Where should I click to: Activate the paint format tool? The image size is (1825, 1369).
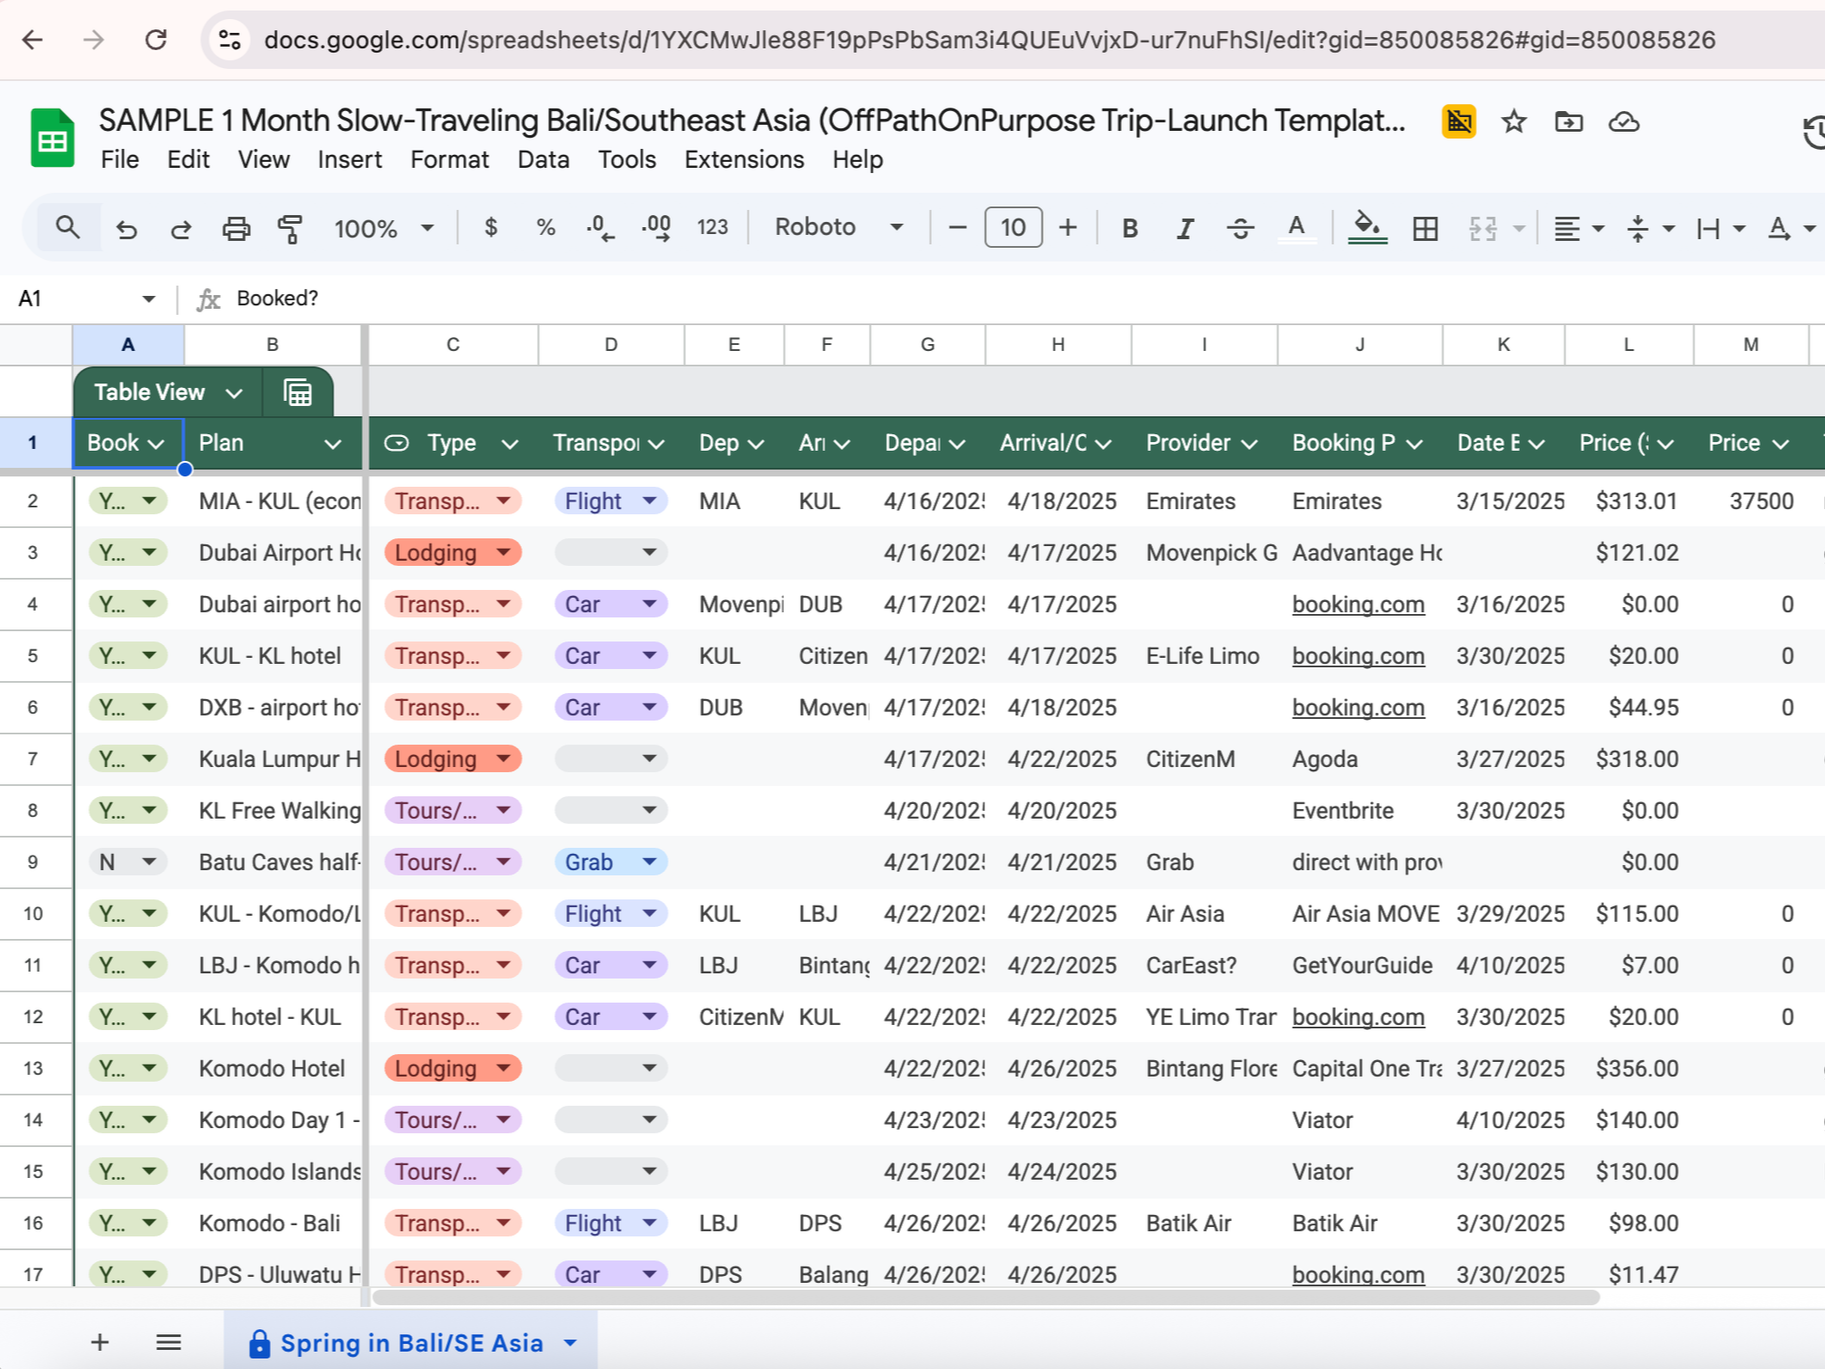tap(291, 228)
